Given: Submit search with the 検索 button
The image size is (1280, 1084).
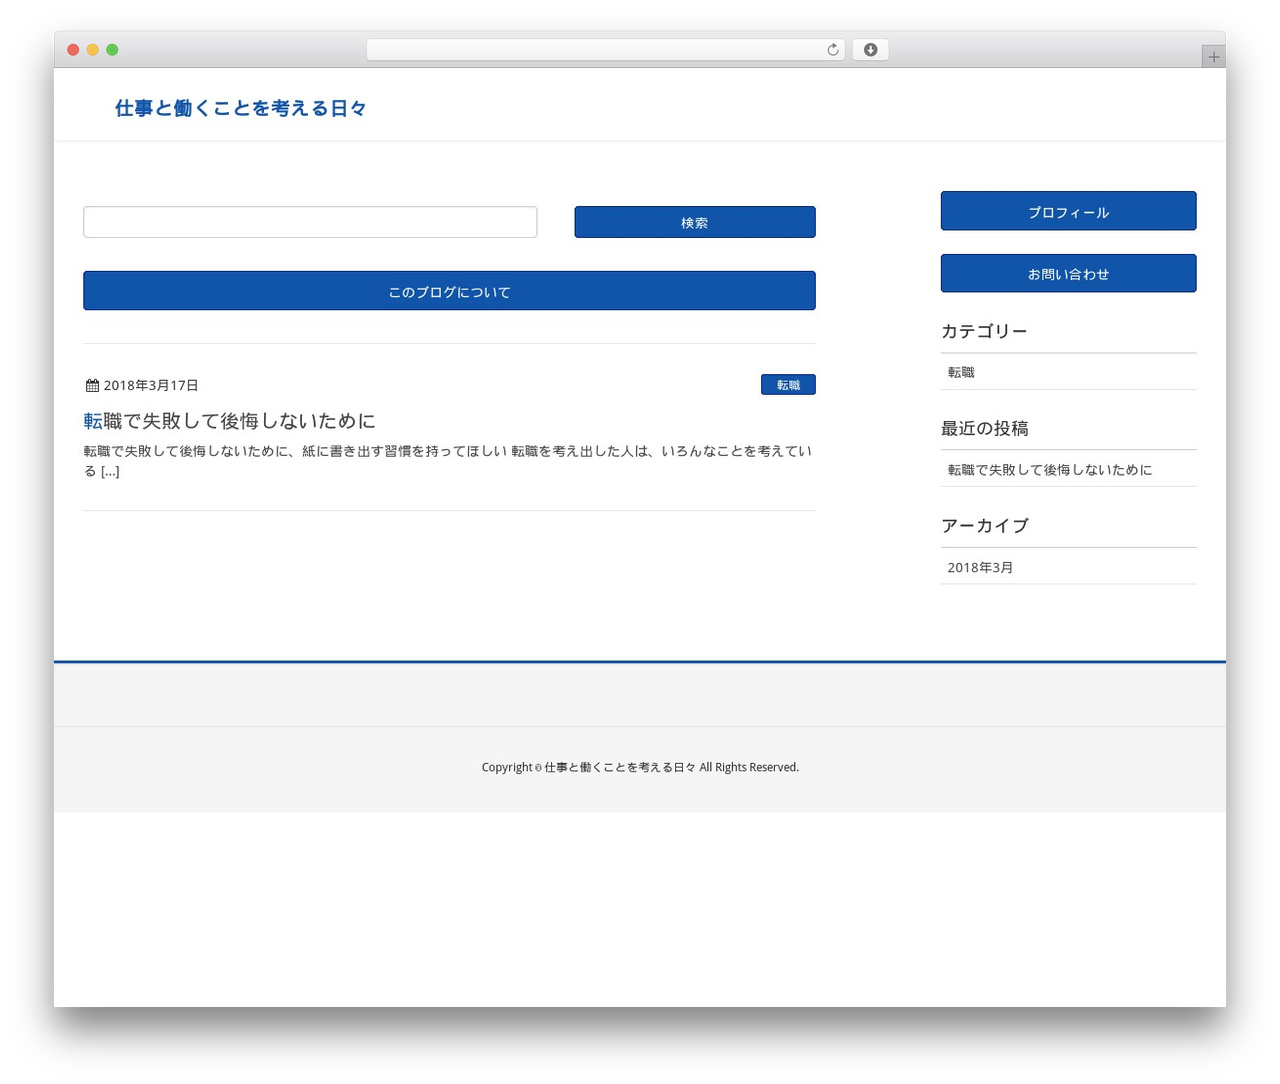Looking at the screenshot, I should (x=695, y=222).
